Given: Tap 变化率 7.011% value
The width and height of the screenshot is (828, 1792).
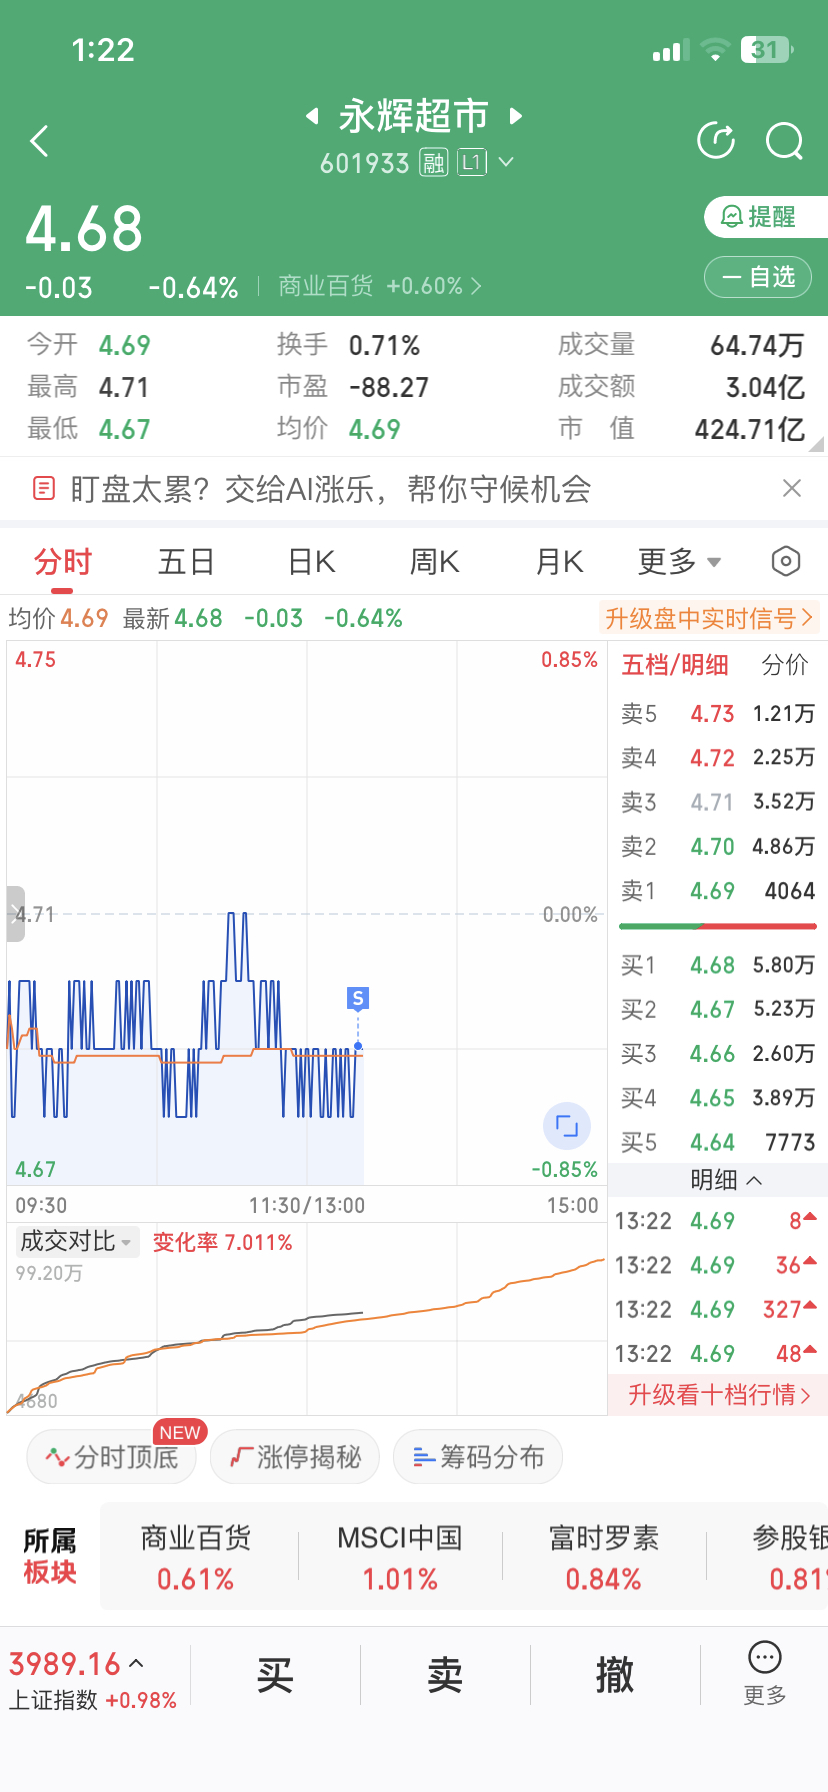Looking at the screenshot, I should 222,1242.
